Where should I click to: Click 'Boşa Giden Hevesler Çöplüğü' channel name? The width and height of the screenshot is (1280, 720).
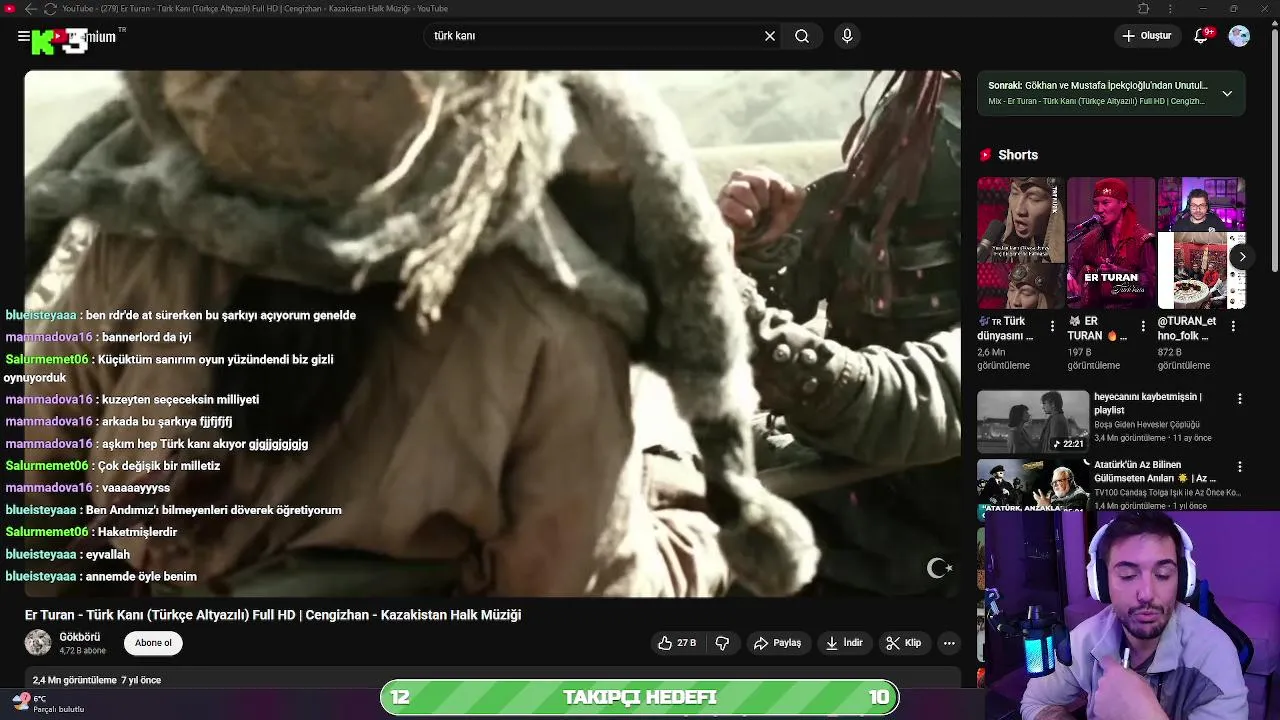coord(1147,425)
